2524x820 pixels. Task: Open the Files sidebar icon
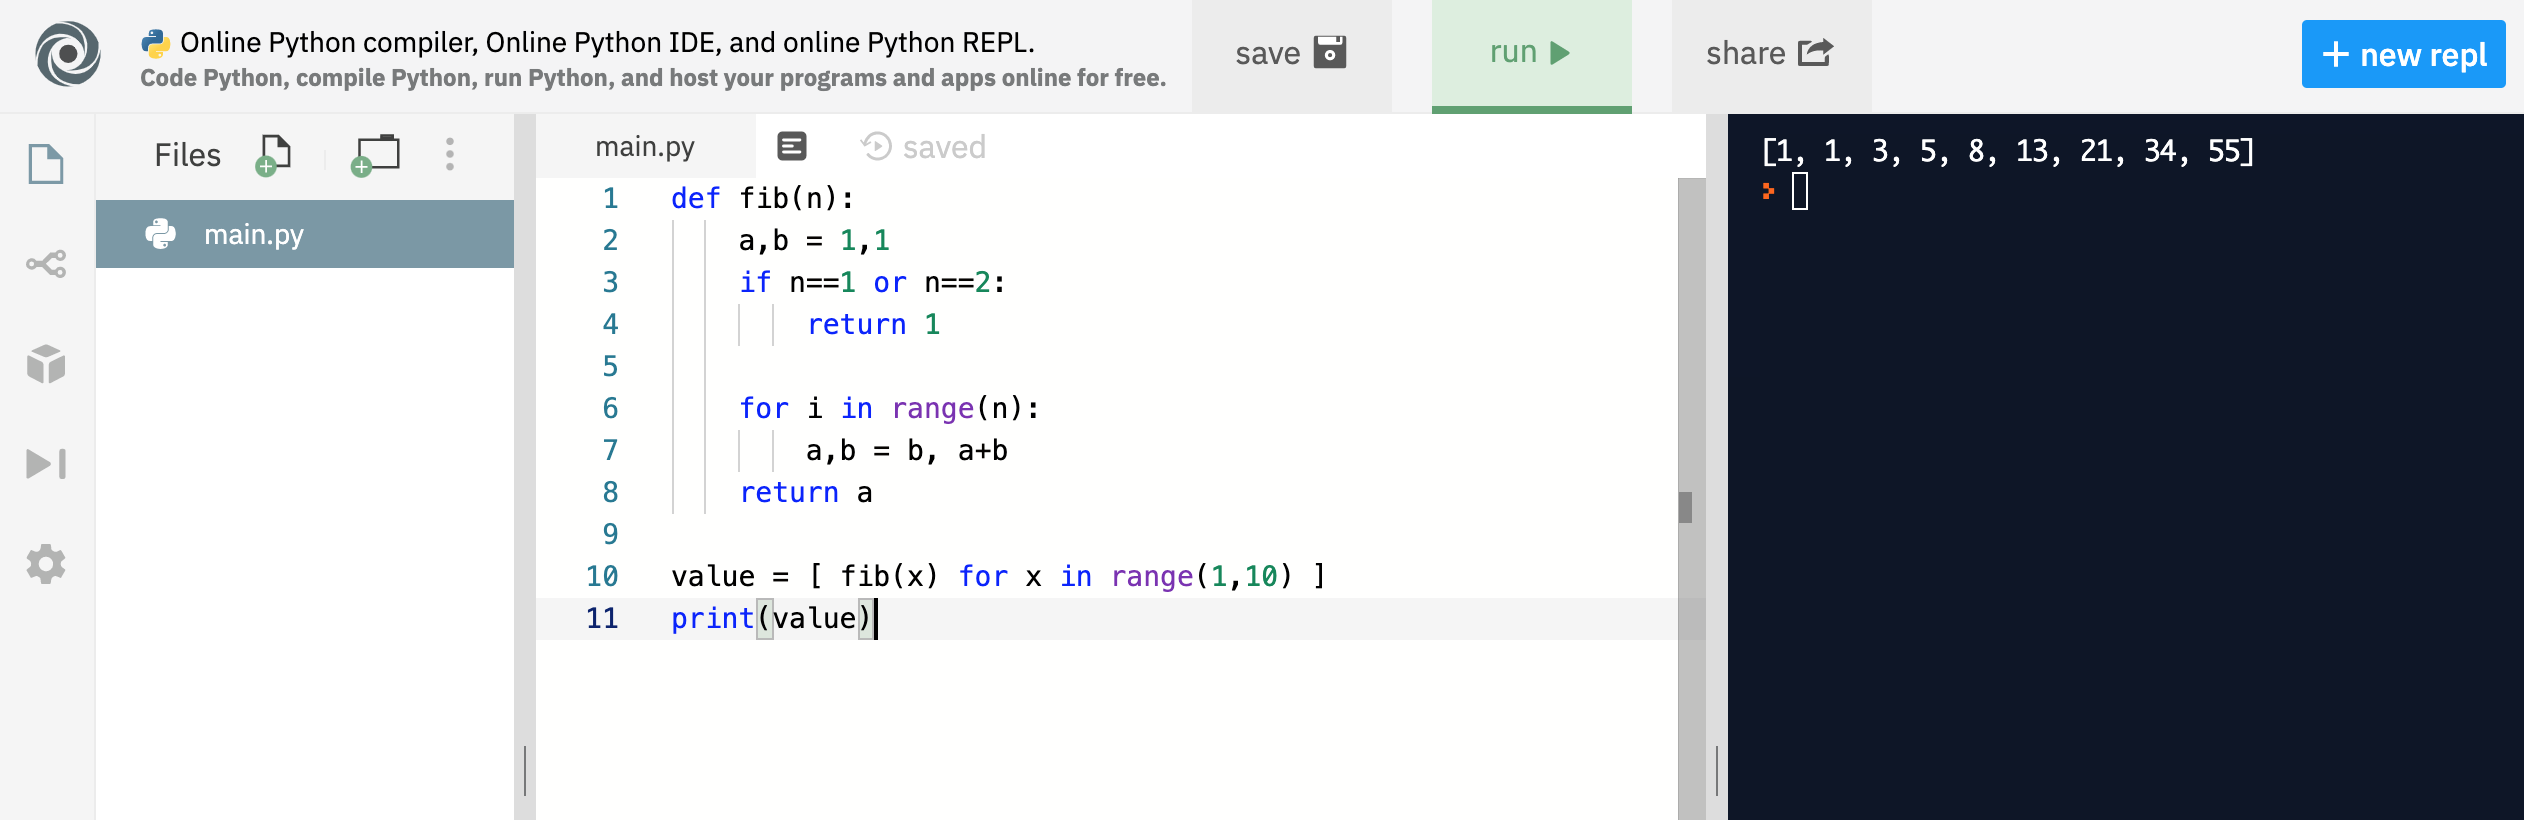pyautogui.click(x=46, y=164)
